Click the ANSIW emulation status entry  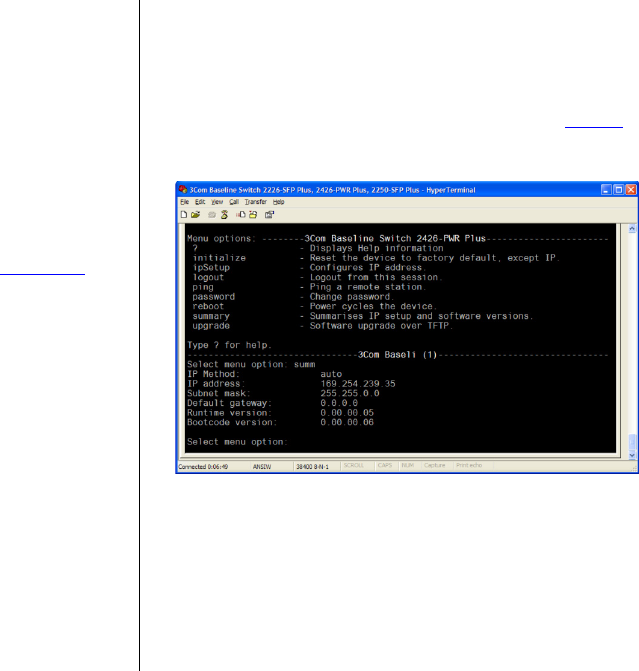262,466
